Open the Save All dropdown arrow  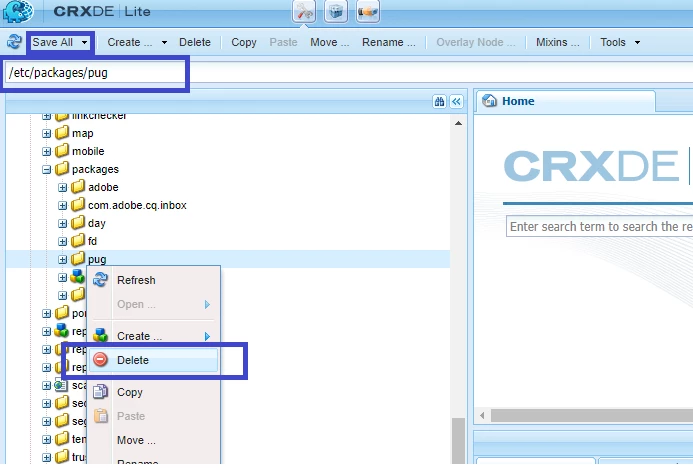84,42
